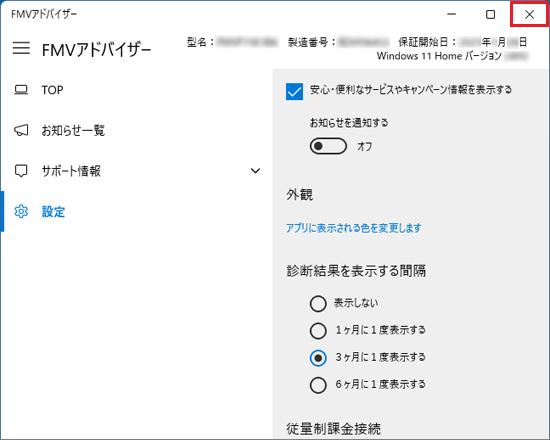The height and width of the screenshot is (440, 550).
Task: Uncheck 安心・便利なサービスやキャンペーン情報を表示する checkbox
Action: click(294, 92)
